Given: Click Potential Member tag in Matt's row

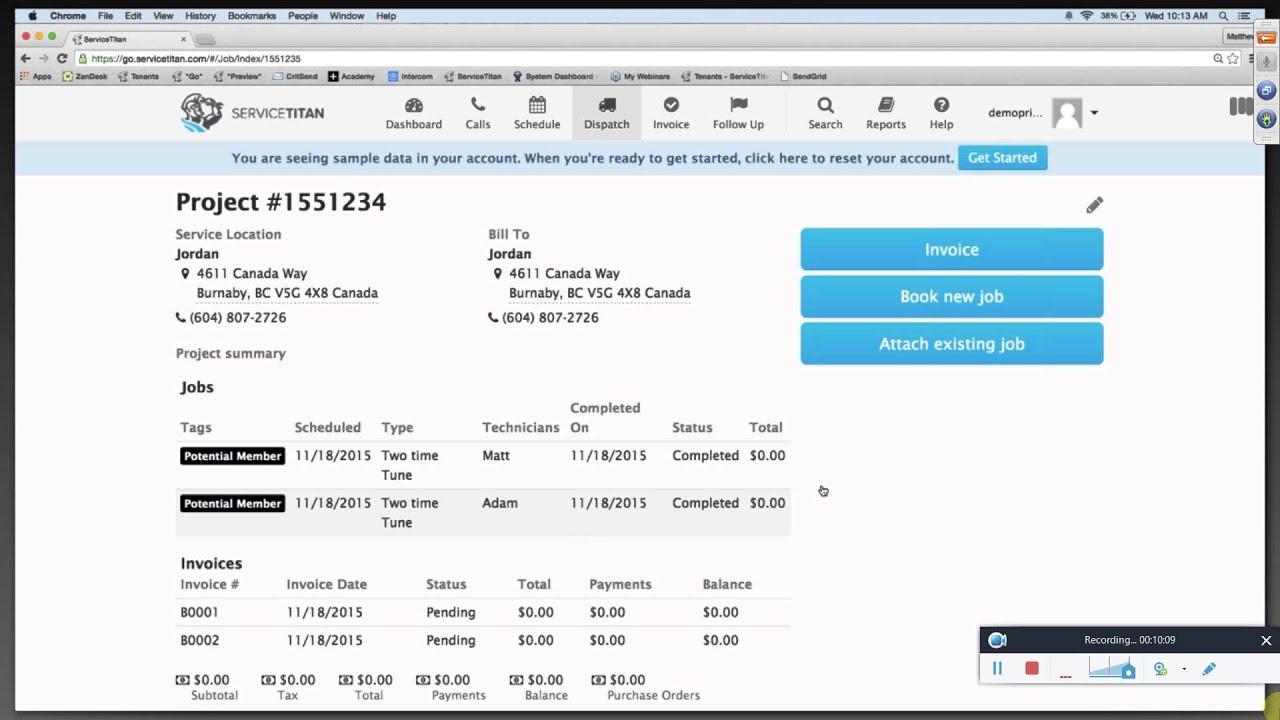Looking at the screenshot, I should tap(232, 456).
